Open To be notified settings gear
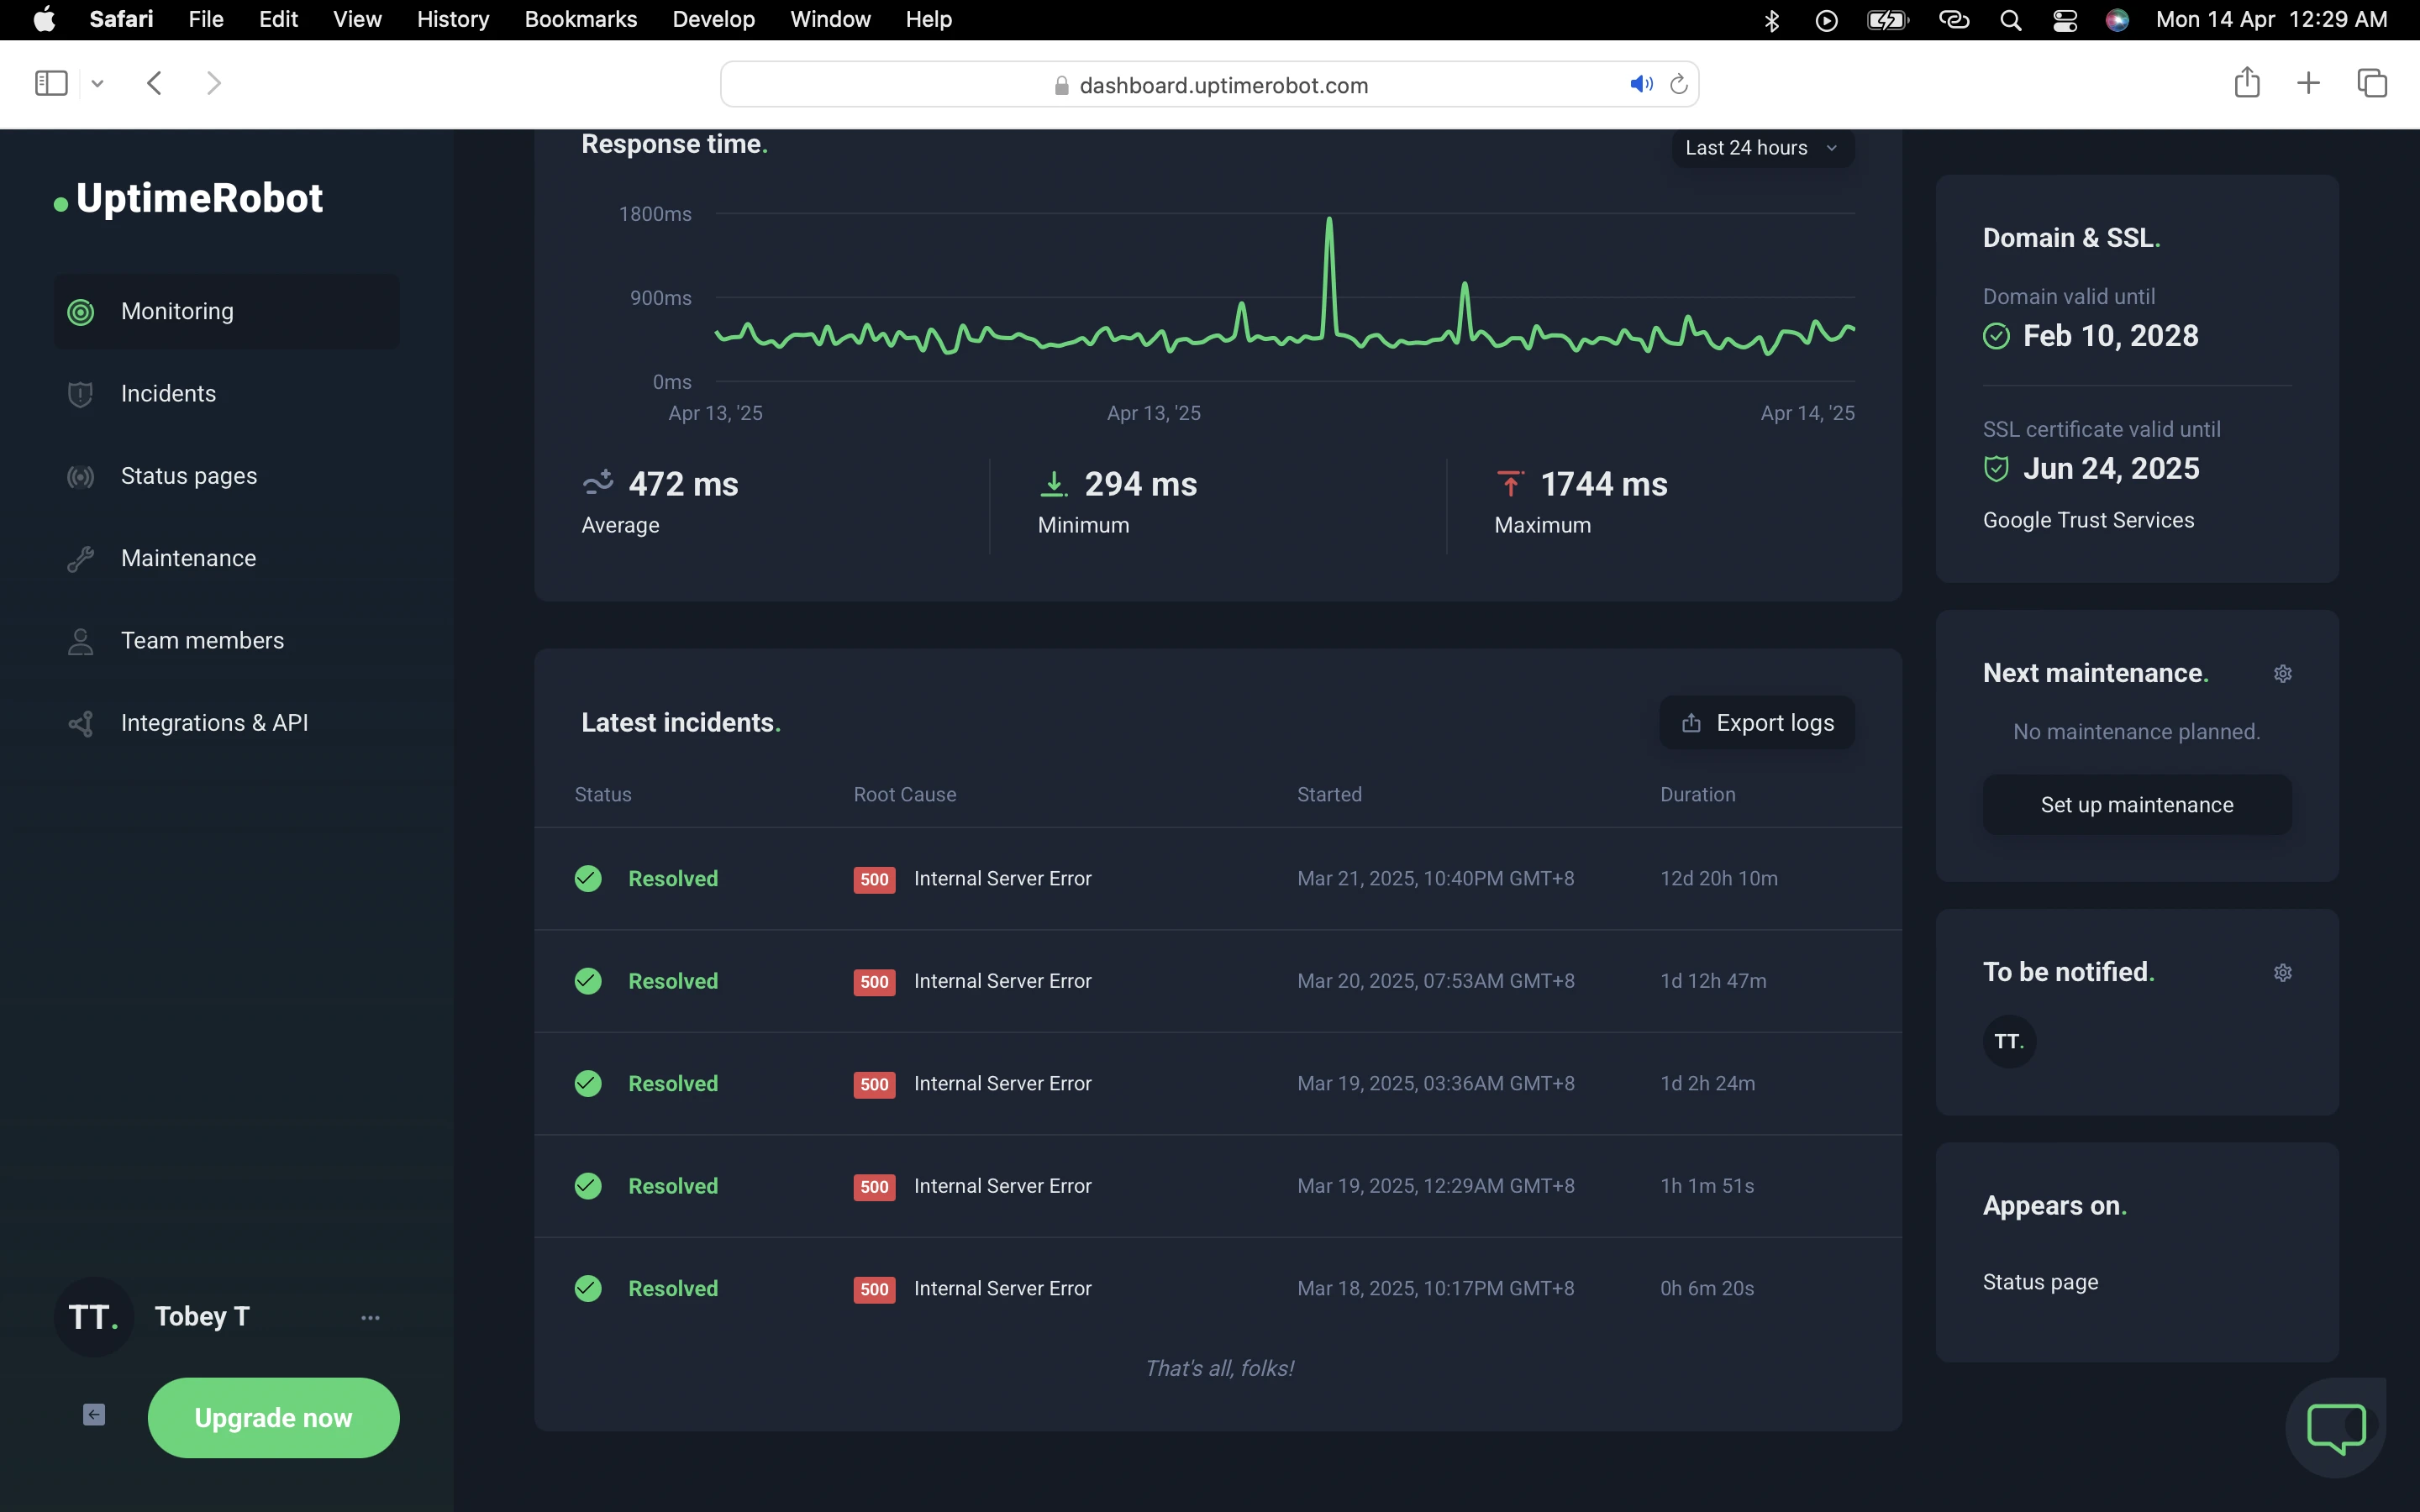The image size is (2420, 1512). coord(2282,973)
